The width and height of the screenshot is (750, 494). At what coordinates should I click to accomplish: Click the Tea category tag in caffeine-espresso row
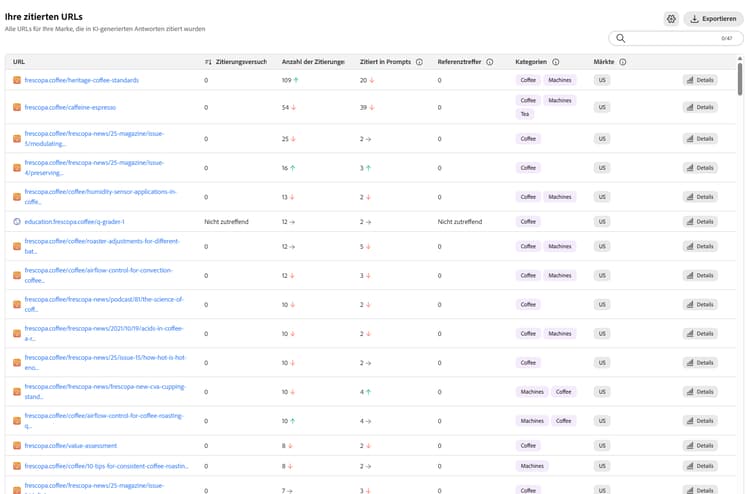tap(525, 114)
